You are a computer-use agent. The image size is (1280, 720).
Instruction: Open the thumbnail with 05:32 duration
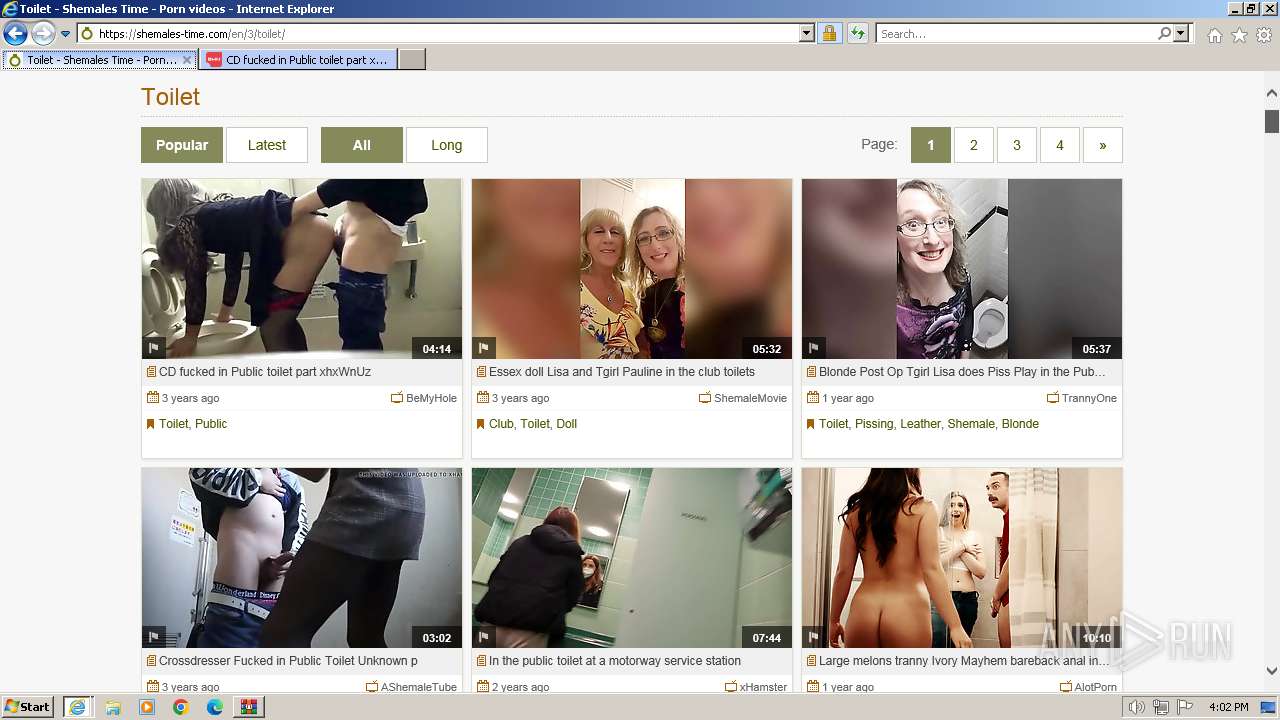pos(632,269)
